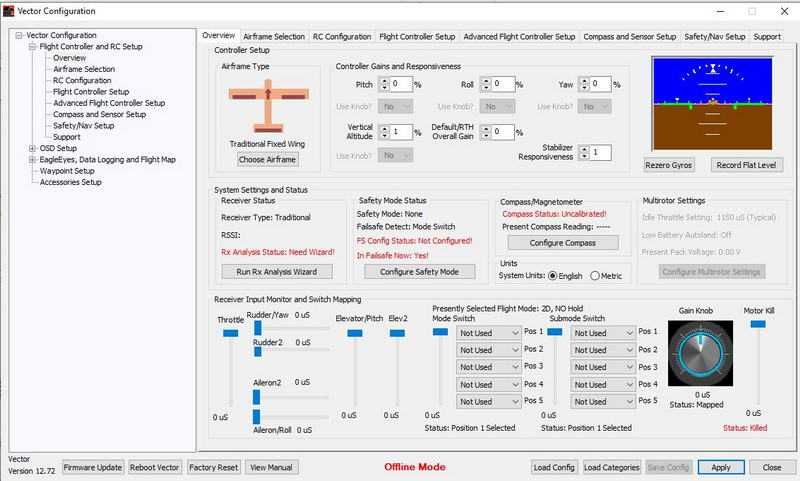
Task: Click the Firmware Update button
Action: [93, 467]
